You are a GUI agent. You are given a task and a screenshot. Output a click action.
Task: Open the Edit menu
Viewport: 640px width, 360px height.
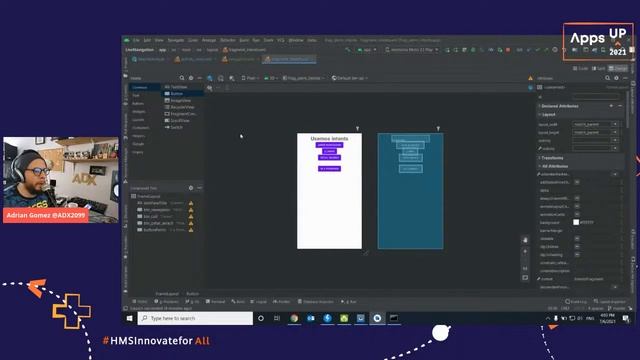tap(147, 40)
